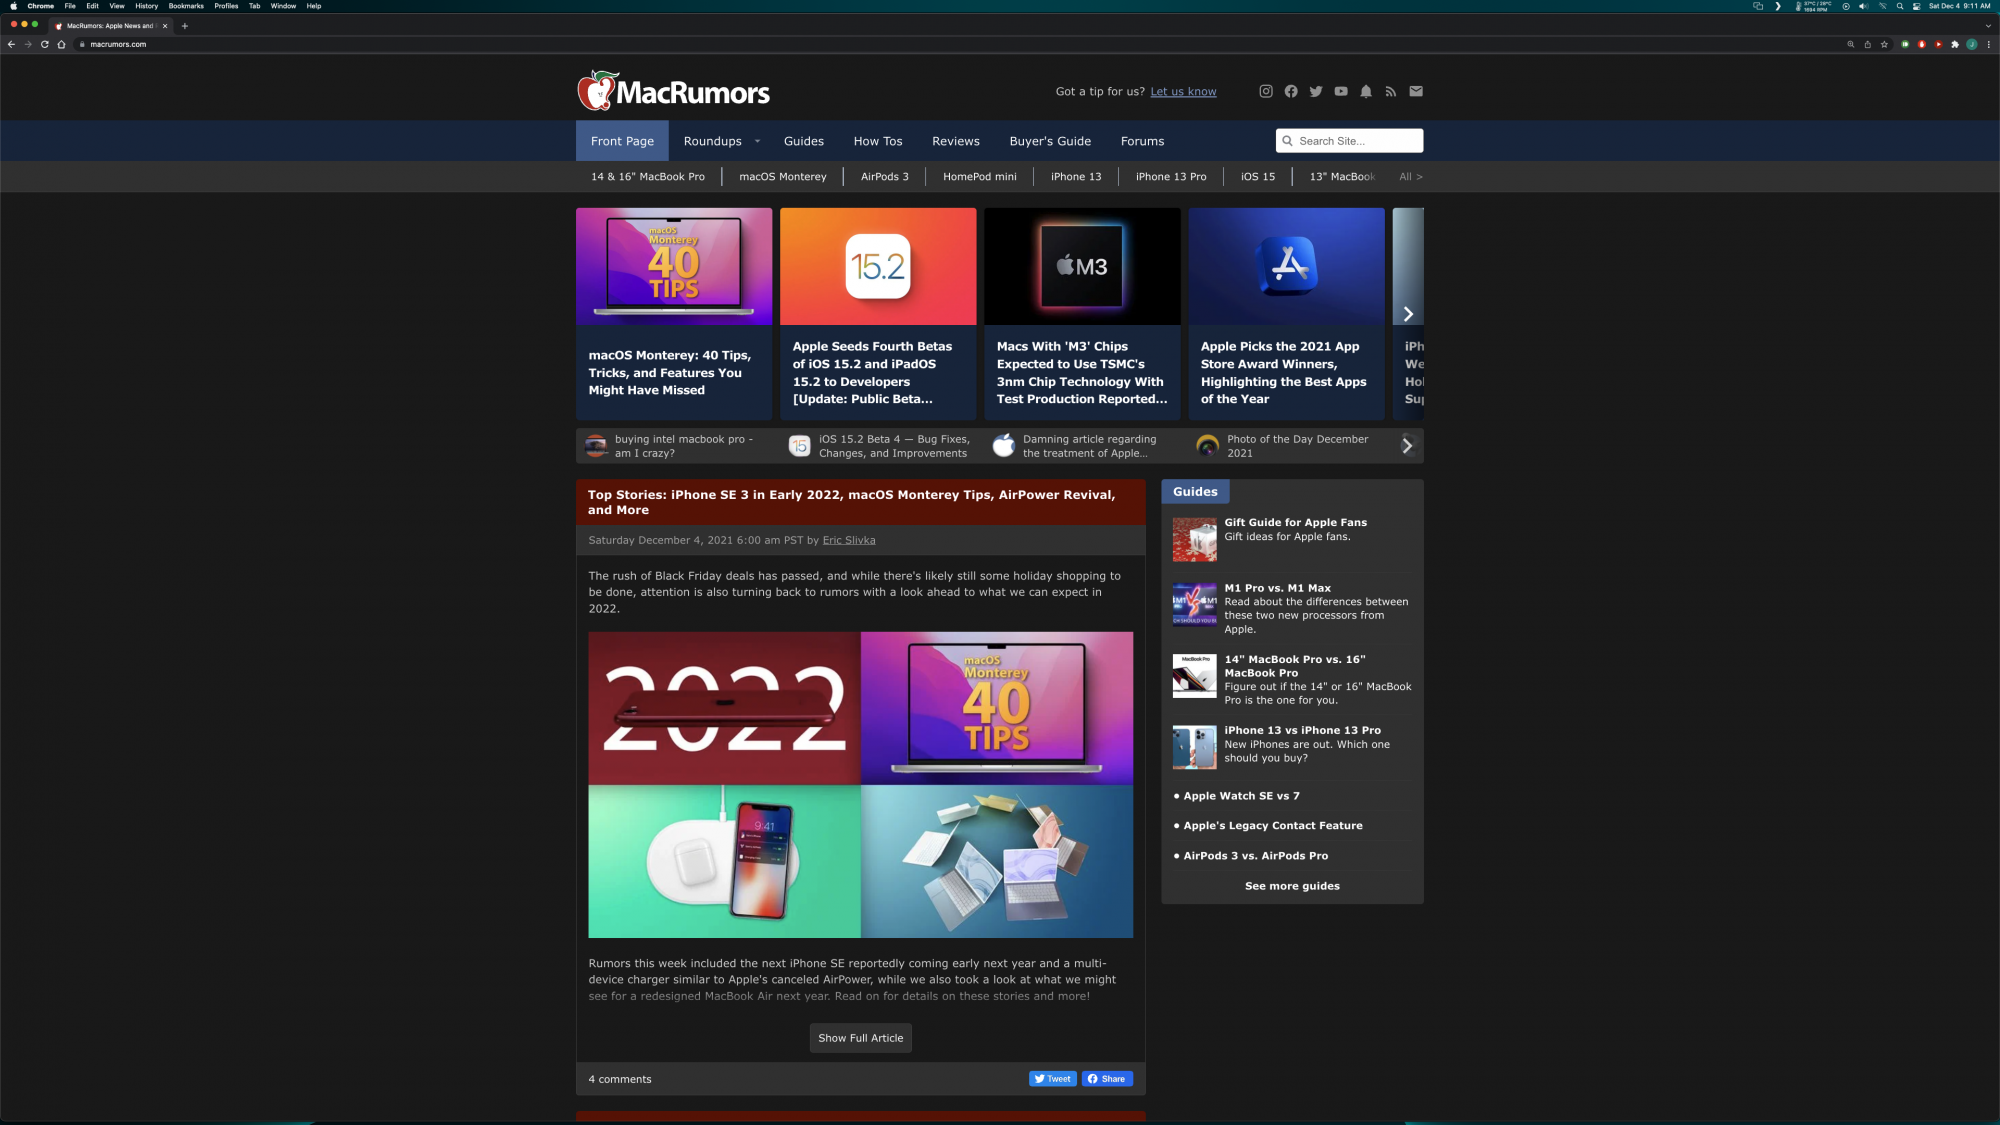
Task: Open the M3 chips story thumbnail
Action: [1082, 266]
